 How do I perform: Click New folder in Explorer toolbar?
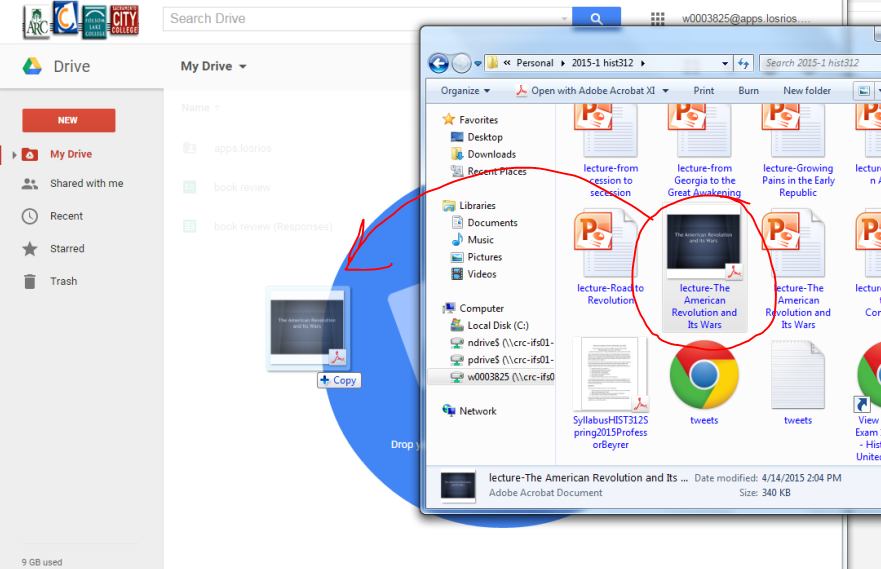click(807, 90)
